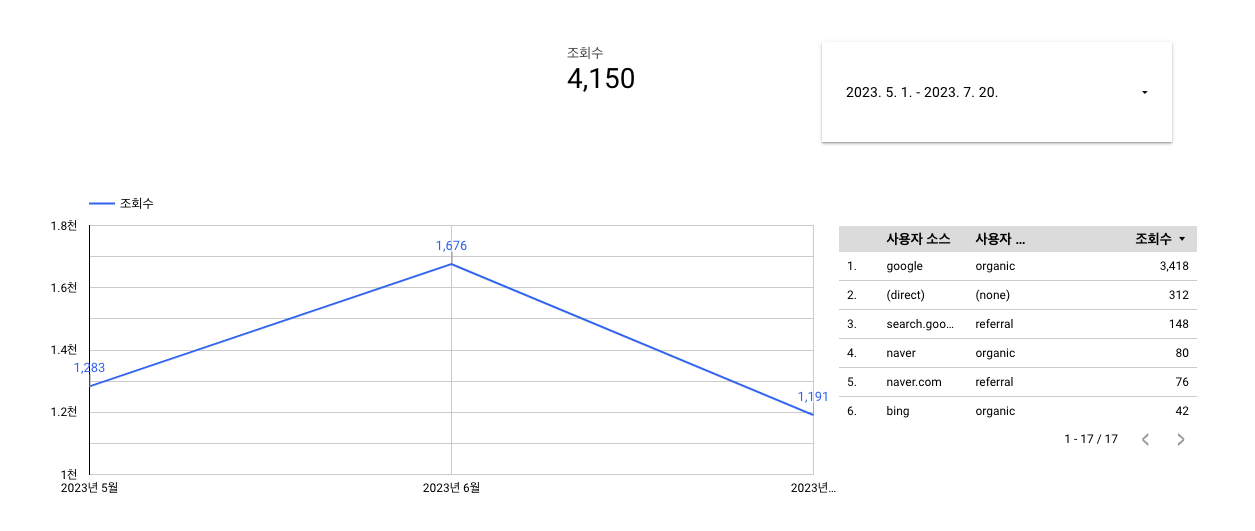Click the sort arrow beside 조회수 header
Viewport: 1255px width, 531px height.
click(x=1182, y=240)
